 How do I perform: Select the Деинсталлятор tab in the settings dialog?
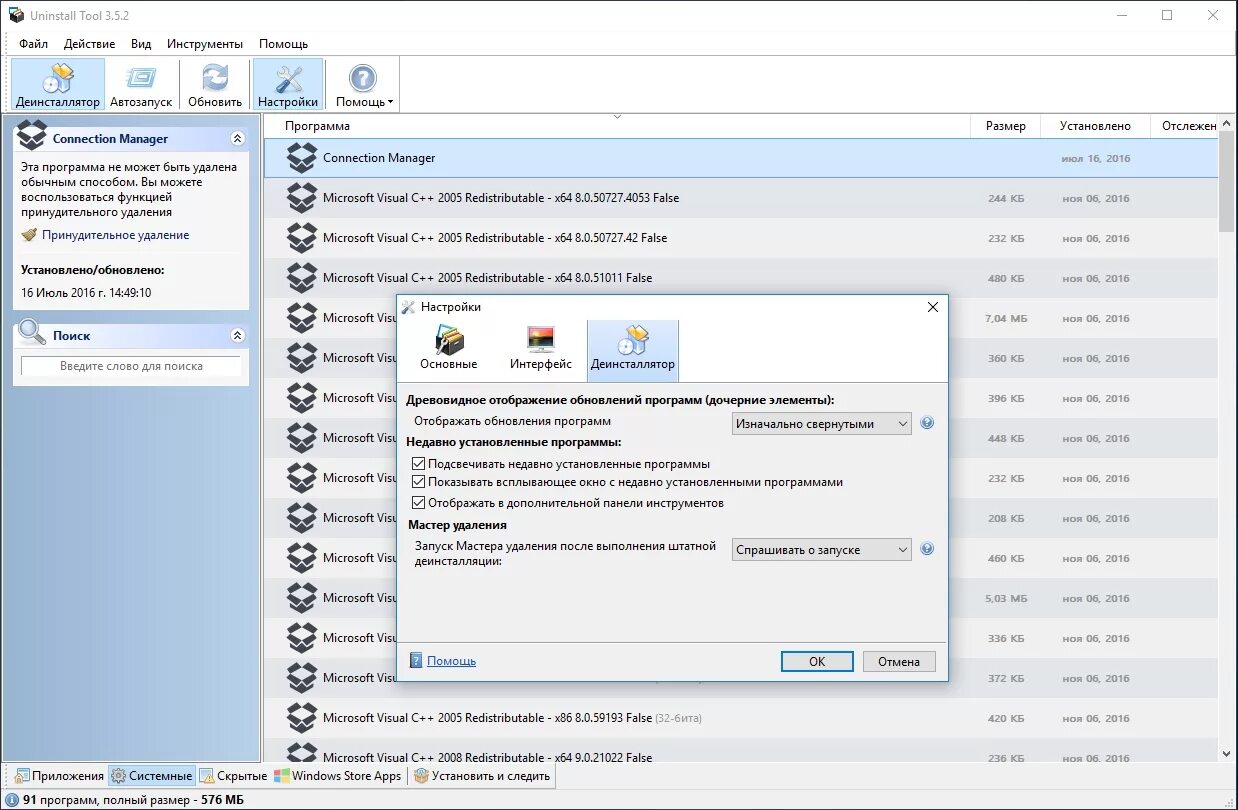pos(633,349)
